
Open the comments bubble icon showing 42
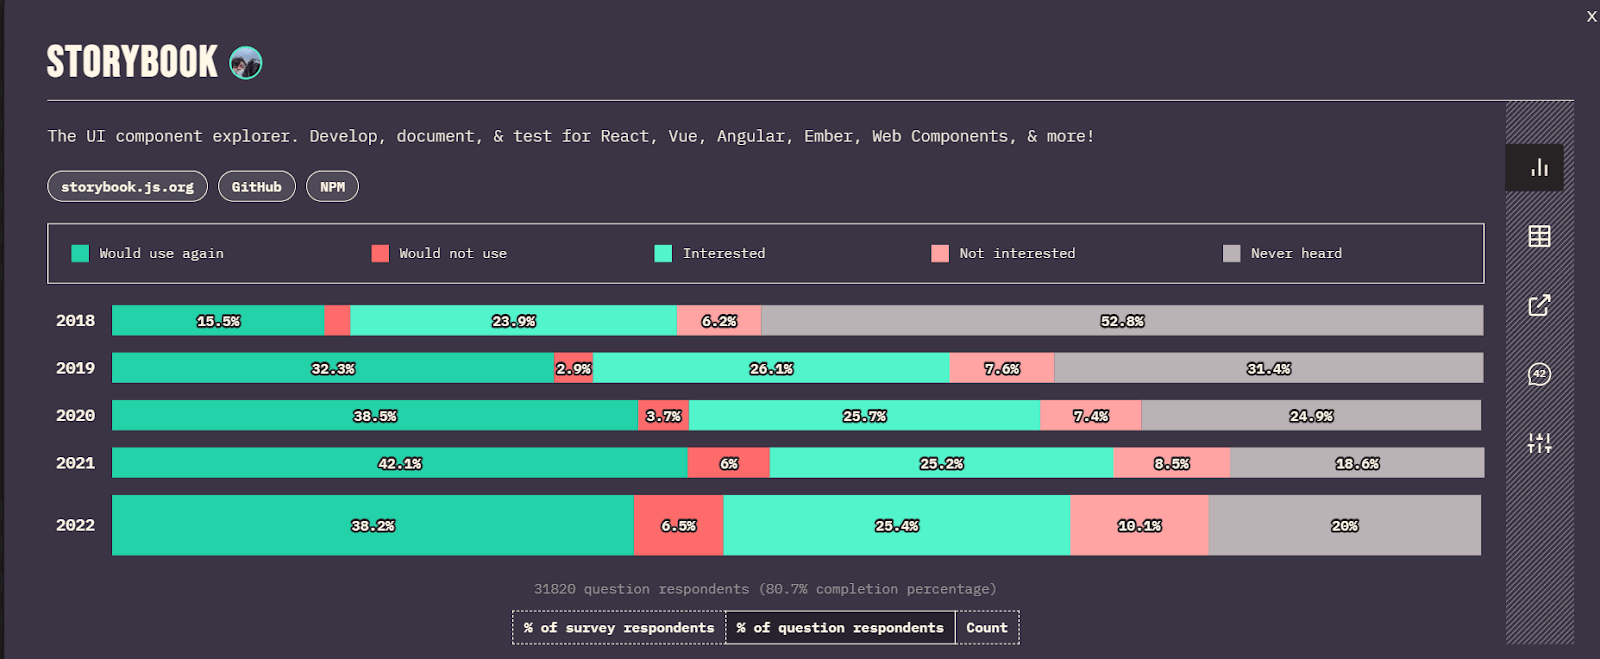[x=1539, y=374]
